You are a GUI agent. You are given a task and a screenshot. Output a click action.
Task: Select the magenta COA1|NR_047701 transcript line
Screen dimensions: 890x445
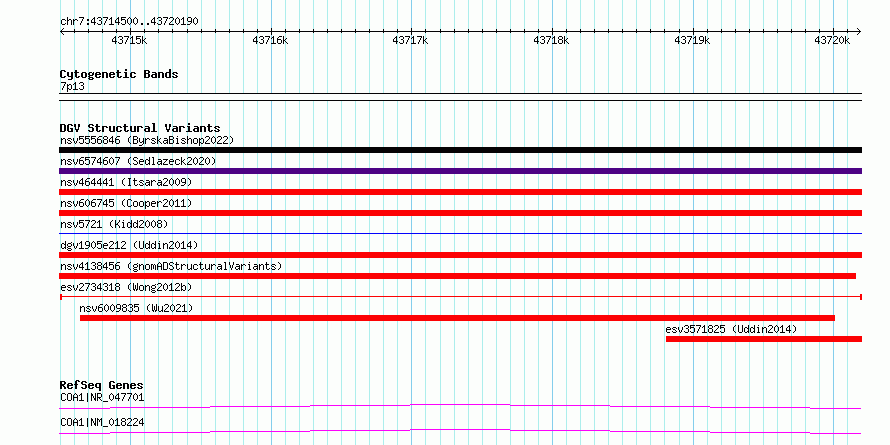(x=460, y=406)
